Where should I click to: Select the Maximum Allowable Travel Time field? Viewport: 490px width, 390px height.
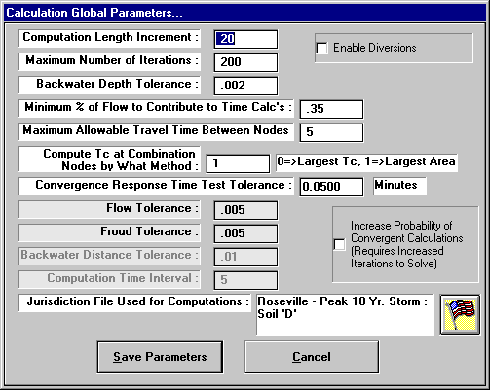331,132
